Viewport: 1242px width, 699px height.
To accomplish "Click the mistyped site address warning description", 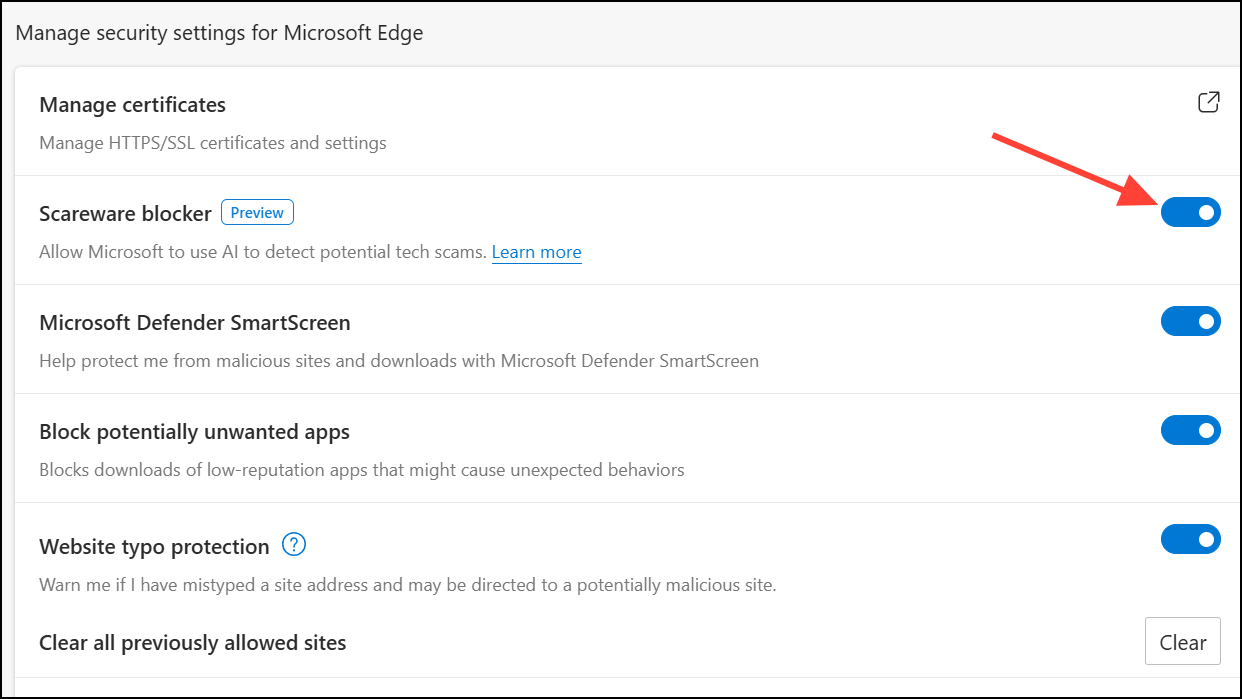I will (407, 585).
